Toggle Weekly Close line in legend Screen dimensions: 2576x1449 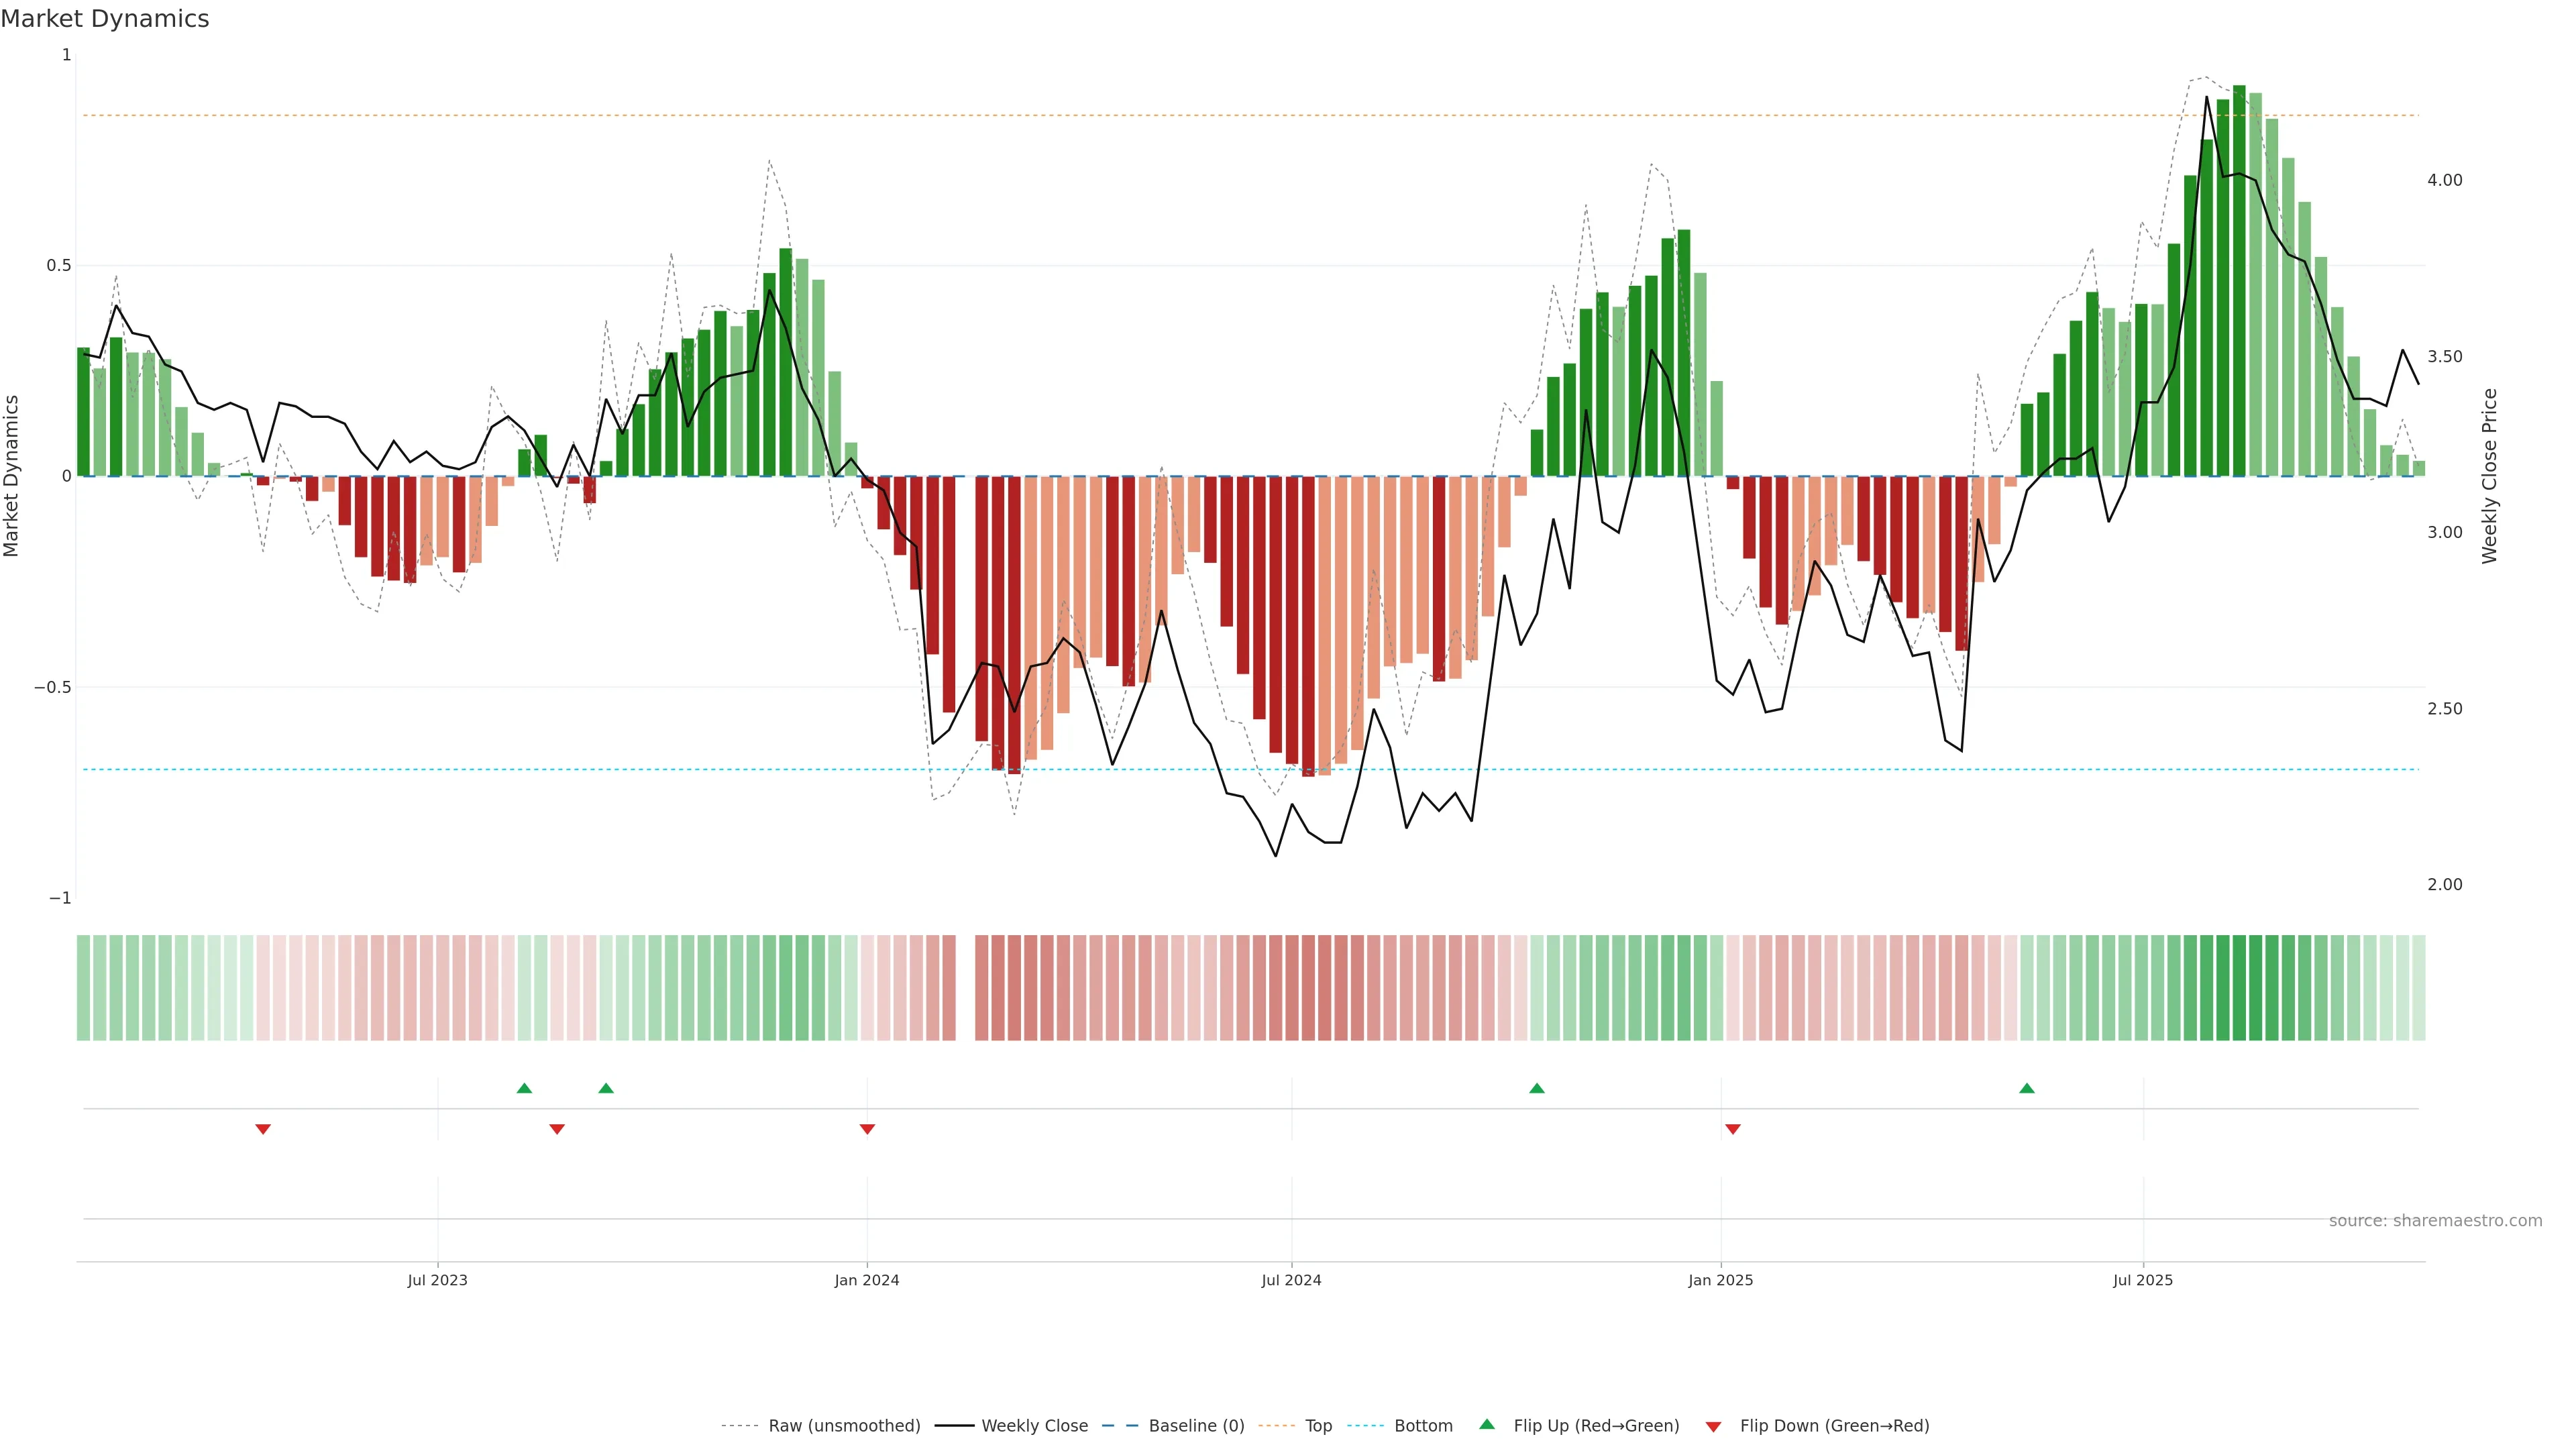click(1034, 1426)
